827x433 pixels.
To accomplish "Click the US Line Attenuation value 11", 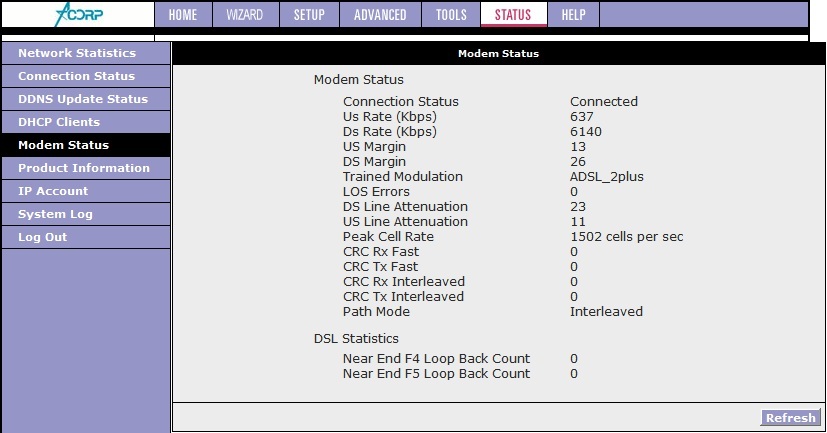I will [x=578, y=222].
